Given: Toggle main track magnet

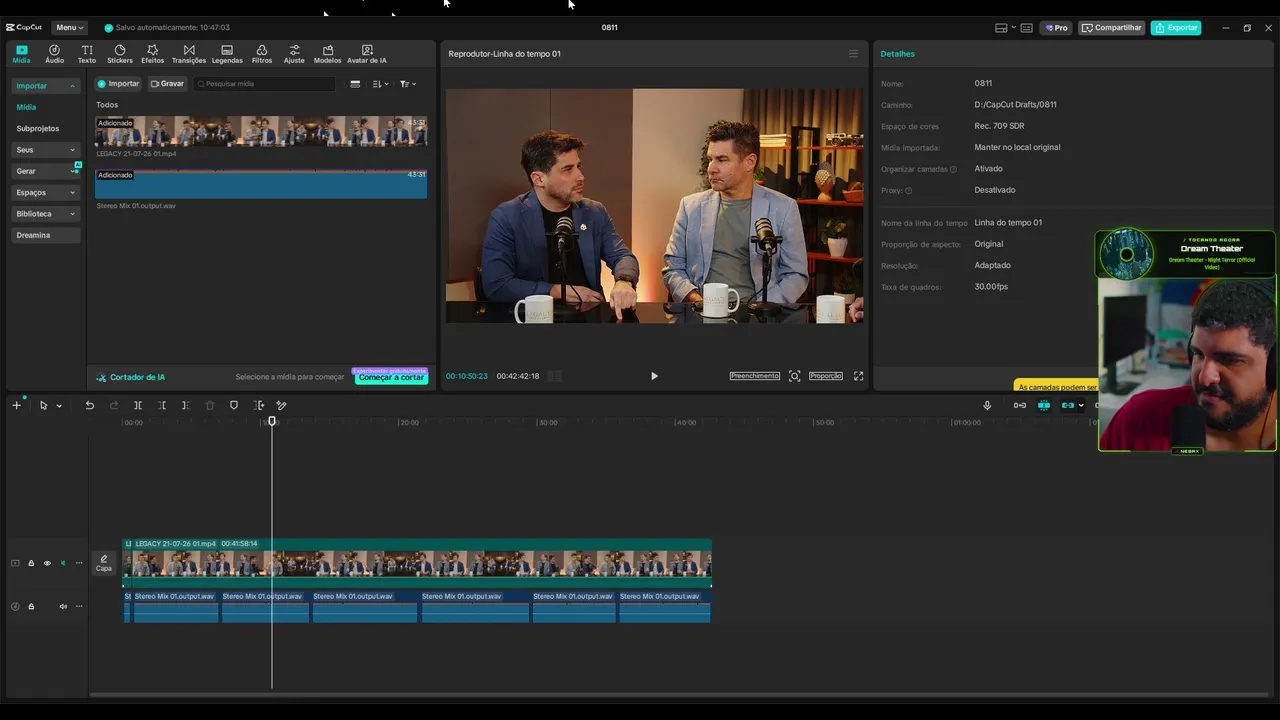Looking at the screenshot, I should coord(1020,405).
